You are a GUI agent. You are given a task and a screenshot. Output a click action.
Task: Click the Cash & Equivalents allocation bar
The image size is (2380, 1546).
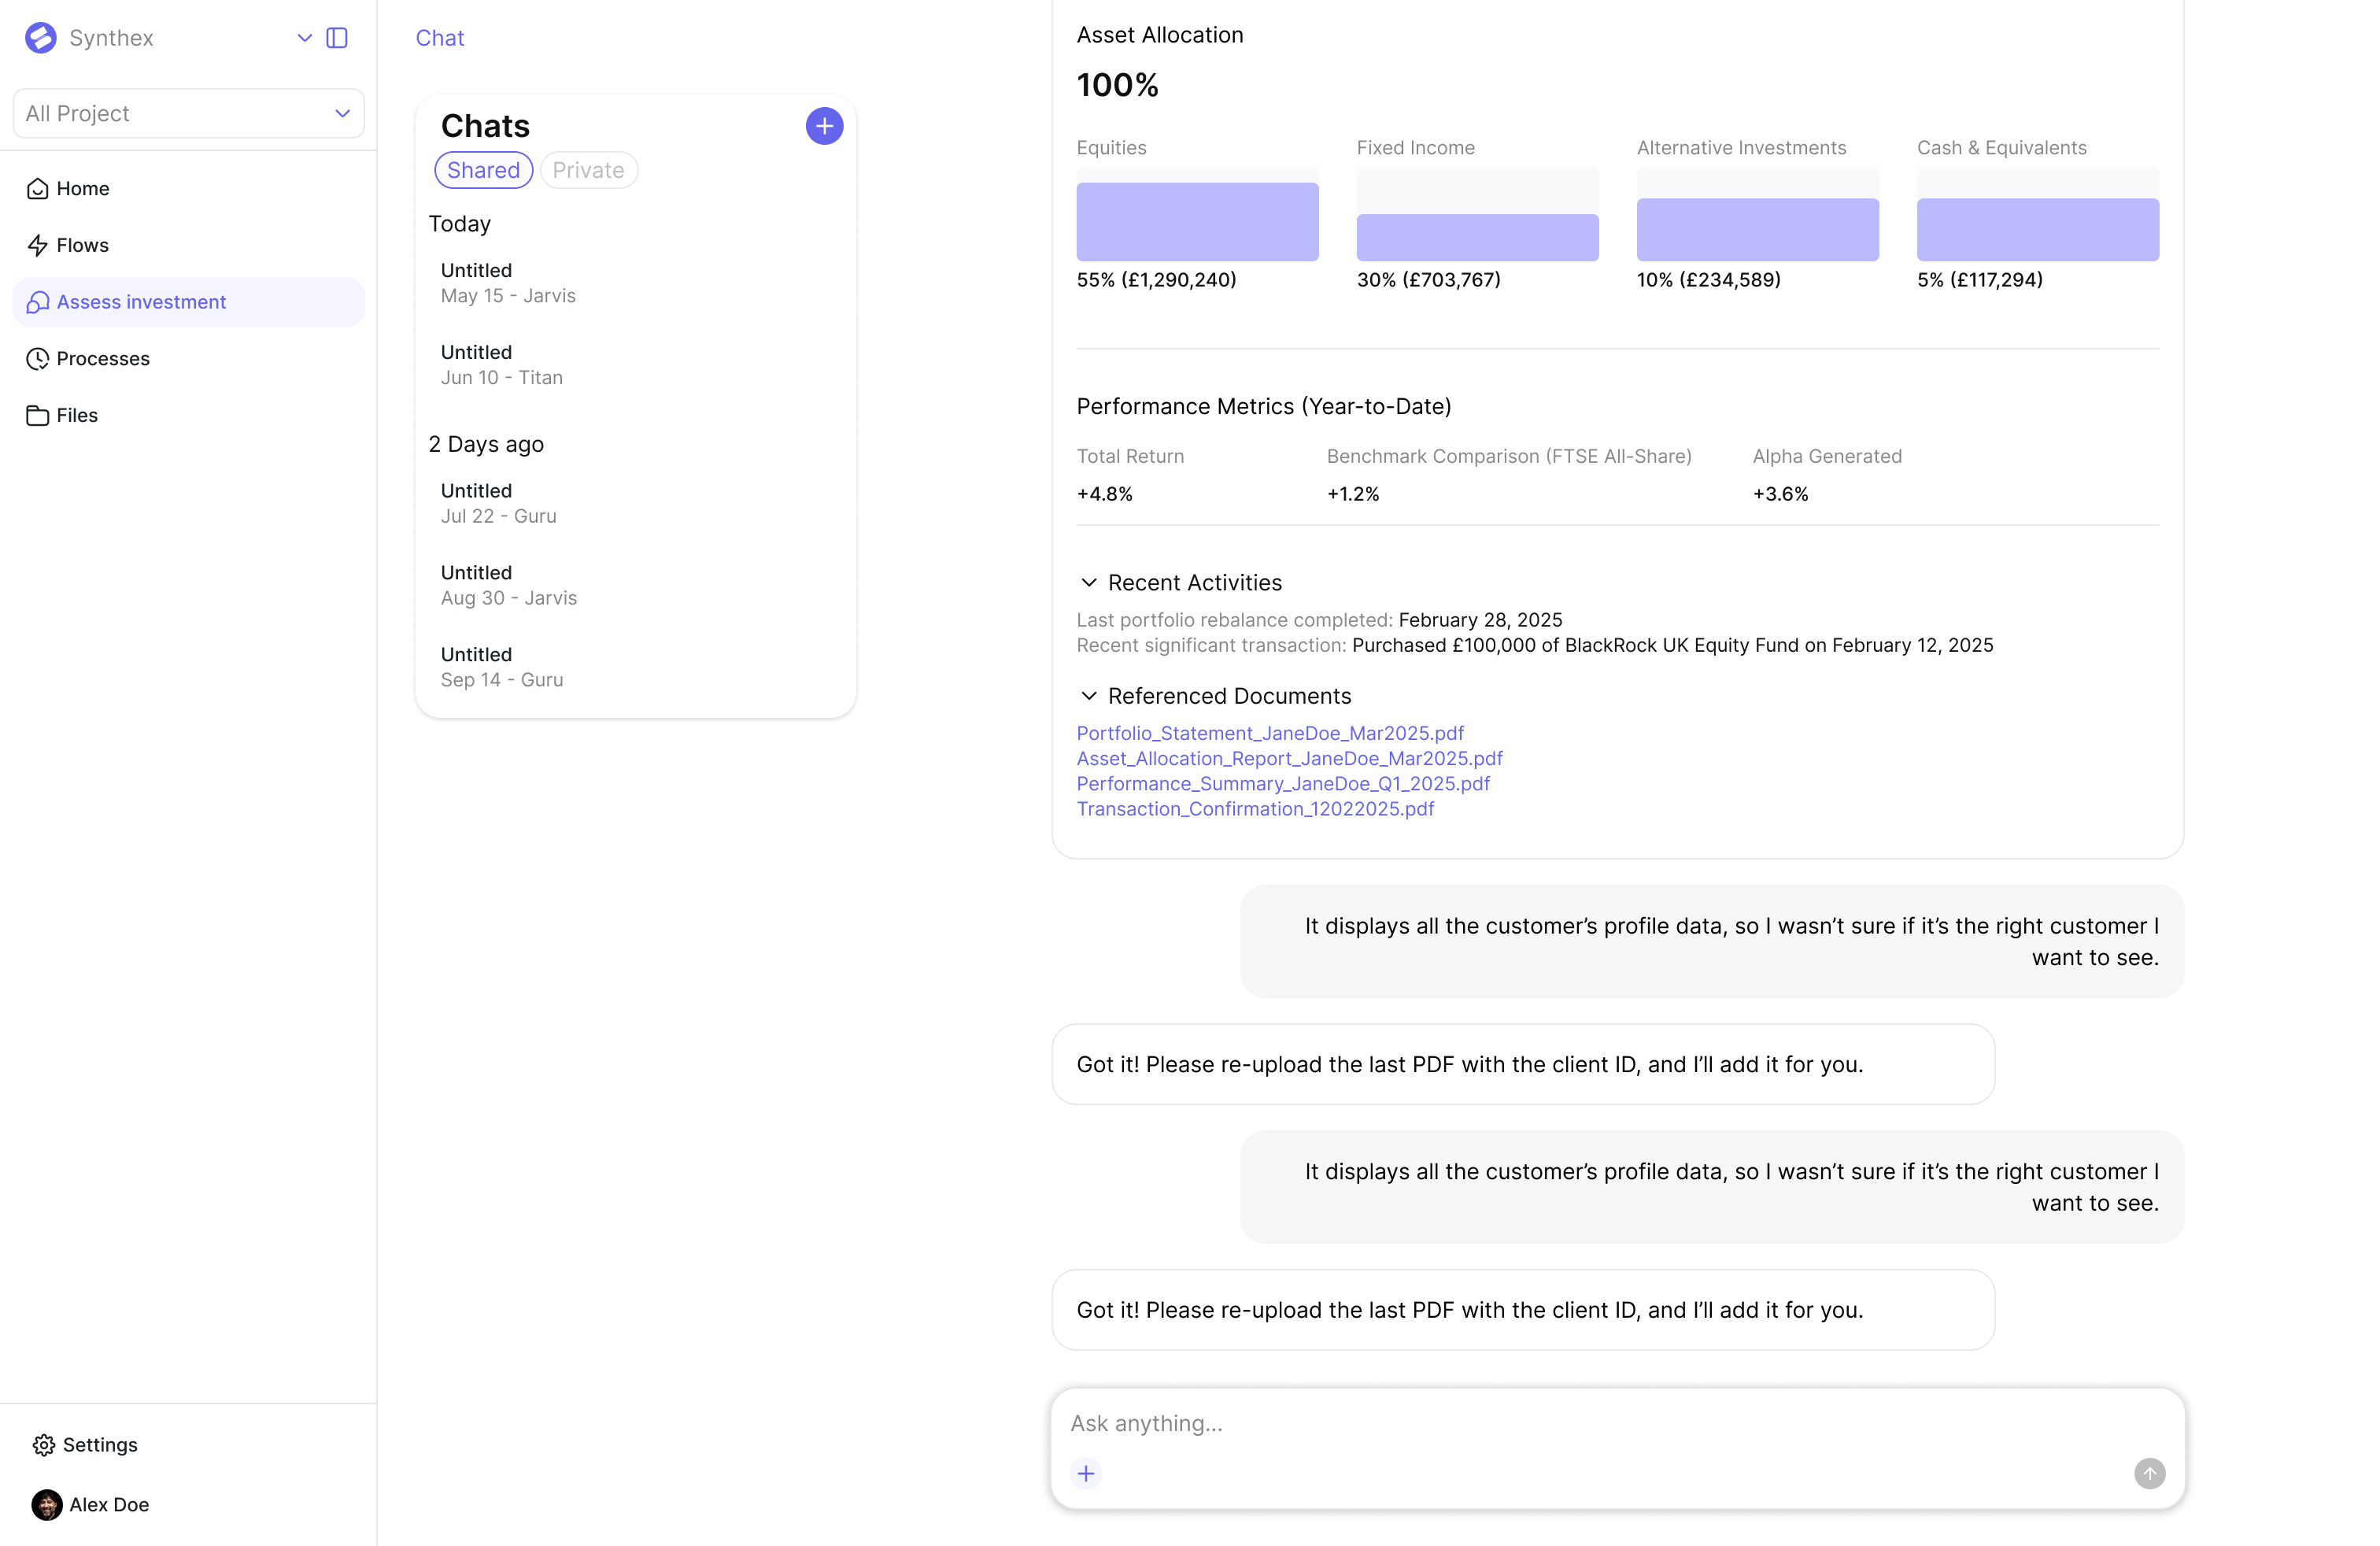click(x=2037, y=229)
